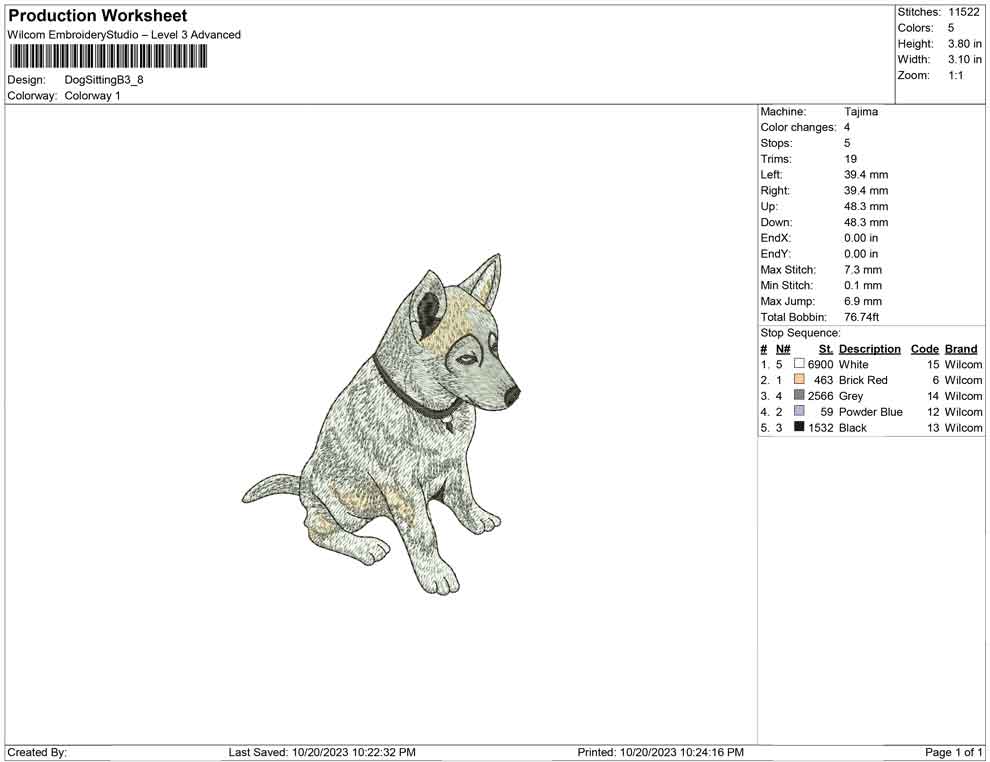Screen dimensions: 990x762
Task: Click the colorway value 'Colorway 1'
Action: 92,96
